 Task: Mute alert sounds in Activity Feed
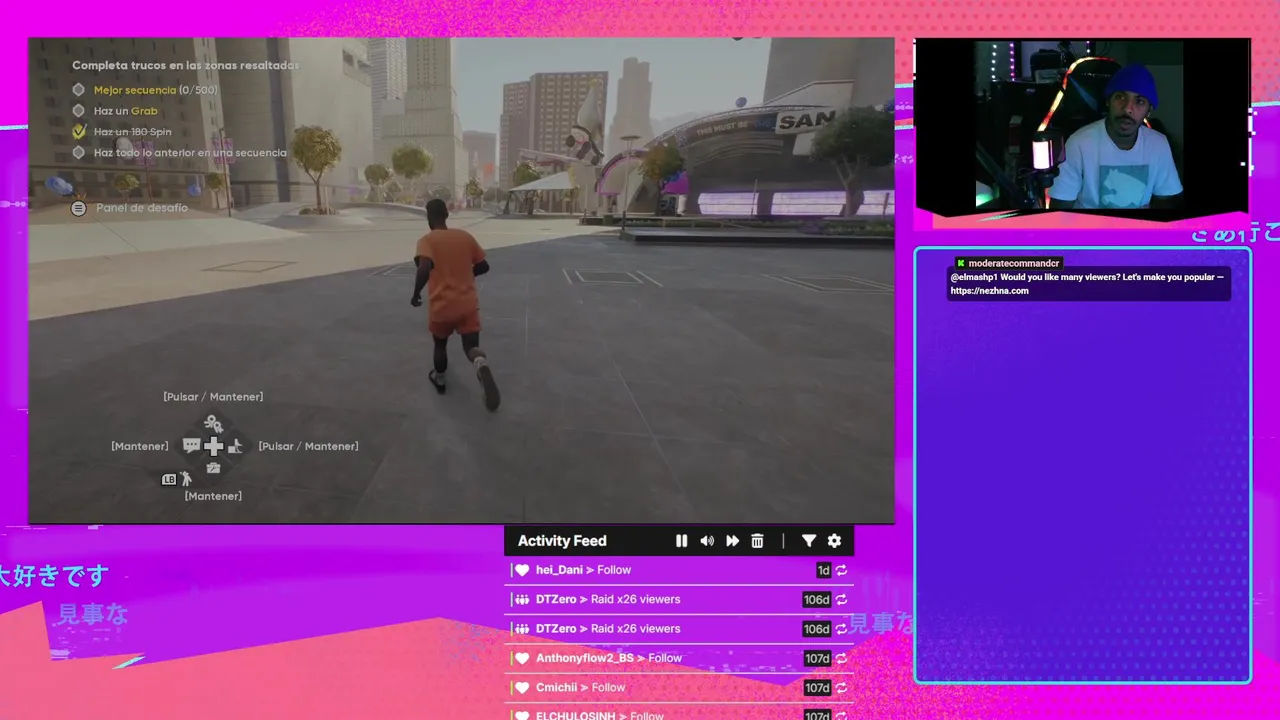pos(707,541)
